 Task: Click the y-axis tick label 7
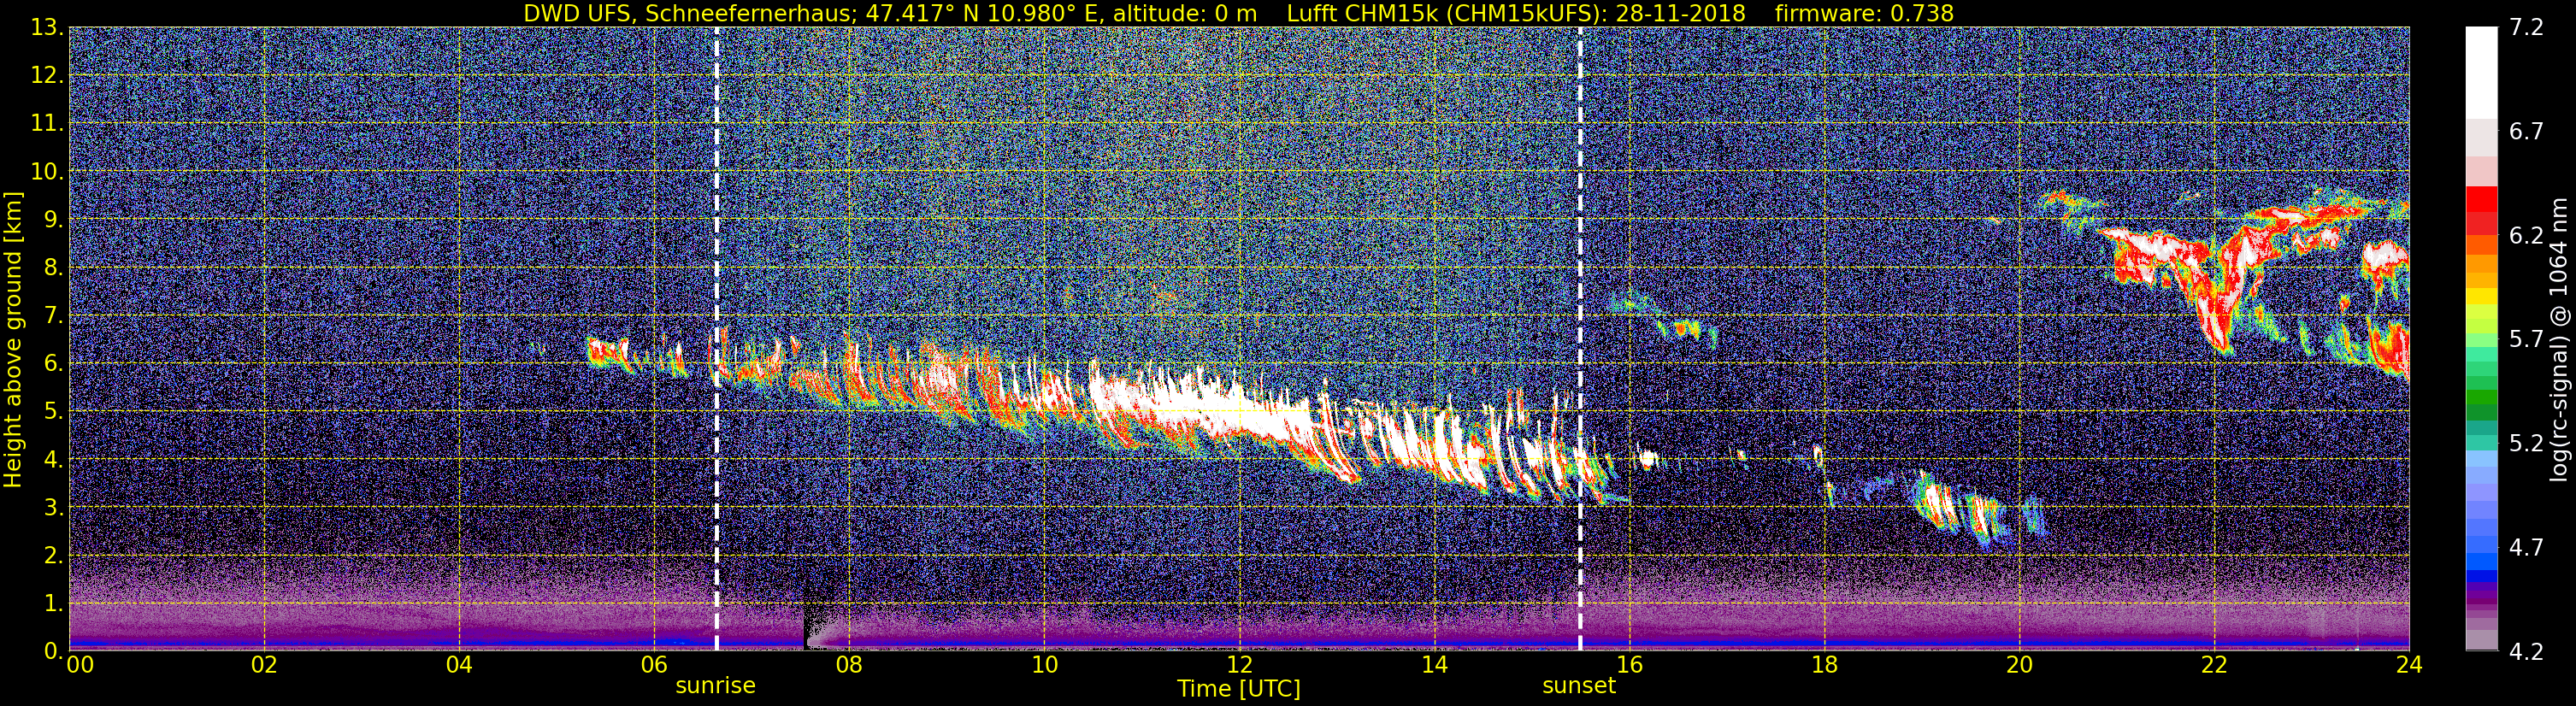(x=55, y=316)
